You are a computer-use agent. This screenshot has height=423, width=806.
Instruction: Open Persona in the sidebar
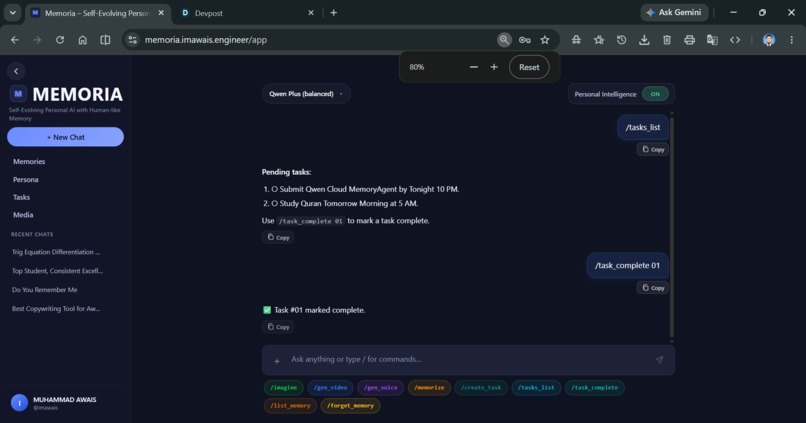pyautogui.click(x=26, y=179)
